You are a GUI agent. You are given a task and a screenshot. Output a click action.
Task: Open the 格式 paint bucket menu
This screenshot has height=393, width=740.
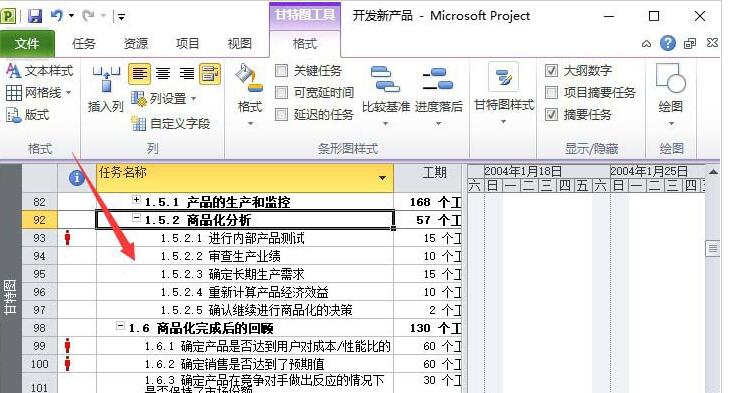pos(250,95)
